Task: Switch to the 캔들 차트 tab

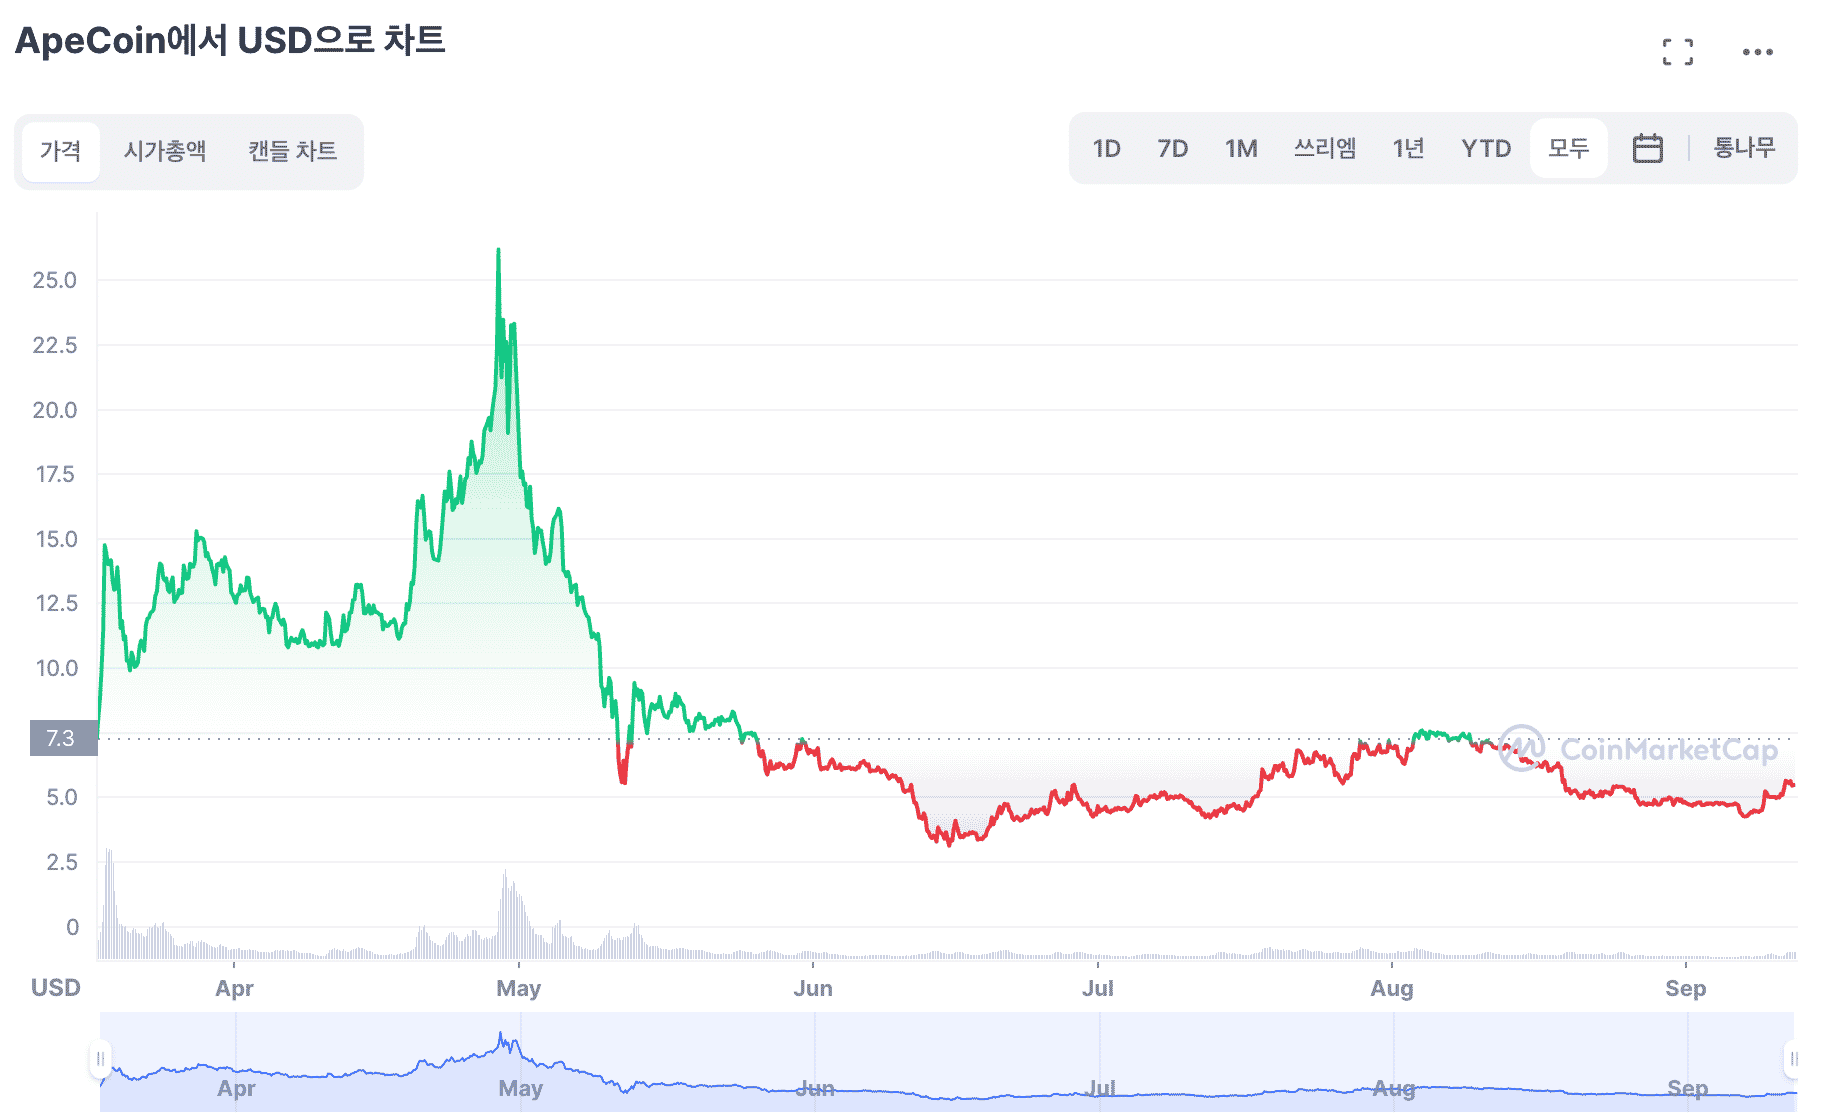Action: pyautogui.click(x=292, y=151)
